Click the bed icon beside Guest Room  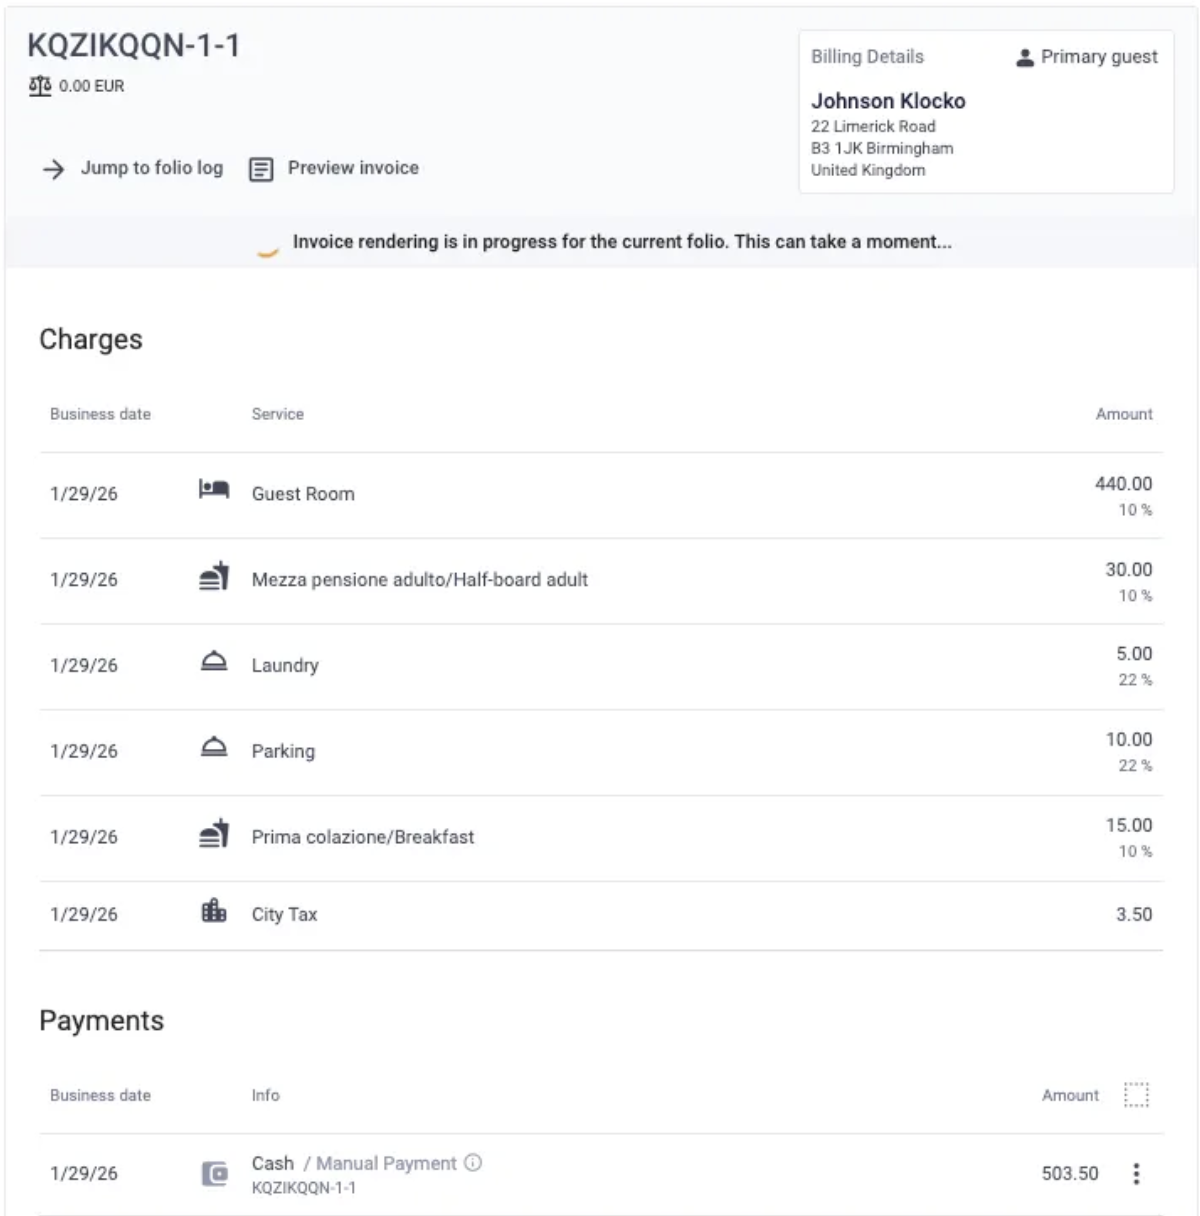pos(214,489)
